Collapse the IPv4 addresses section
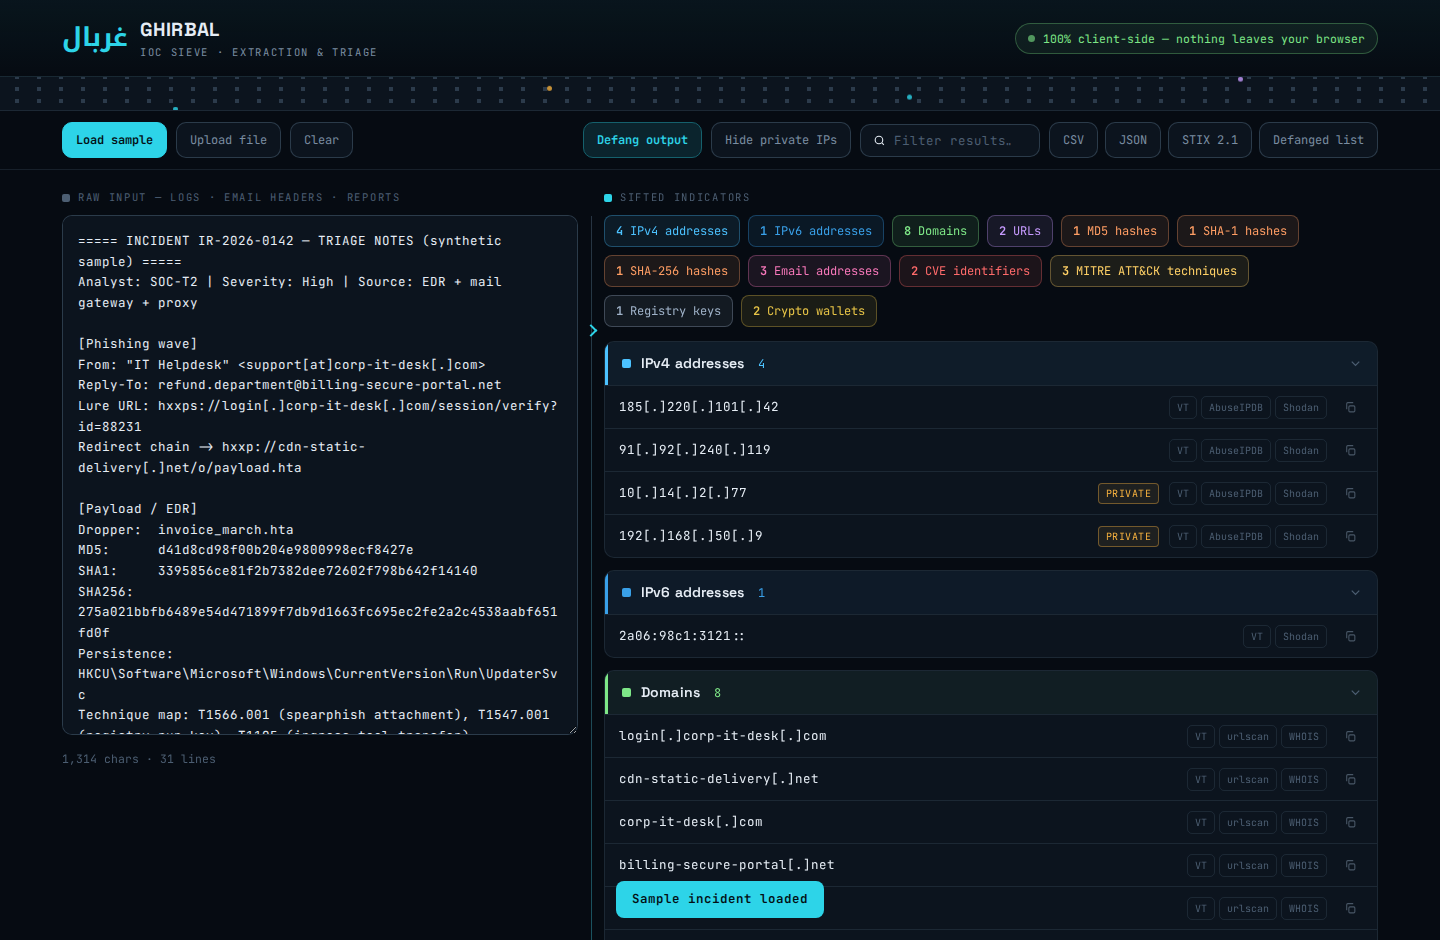Screen dimensions: 1440x940 (x=1355, y=364)
